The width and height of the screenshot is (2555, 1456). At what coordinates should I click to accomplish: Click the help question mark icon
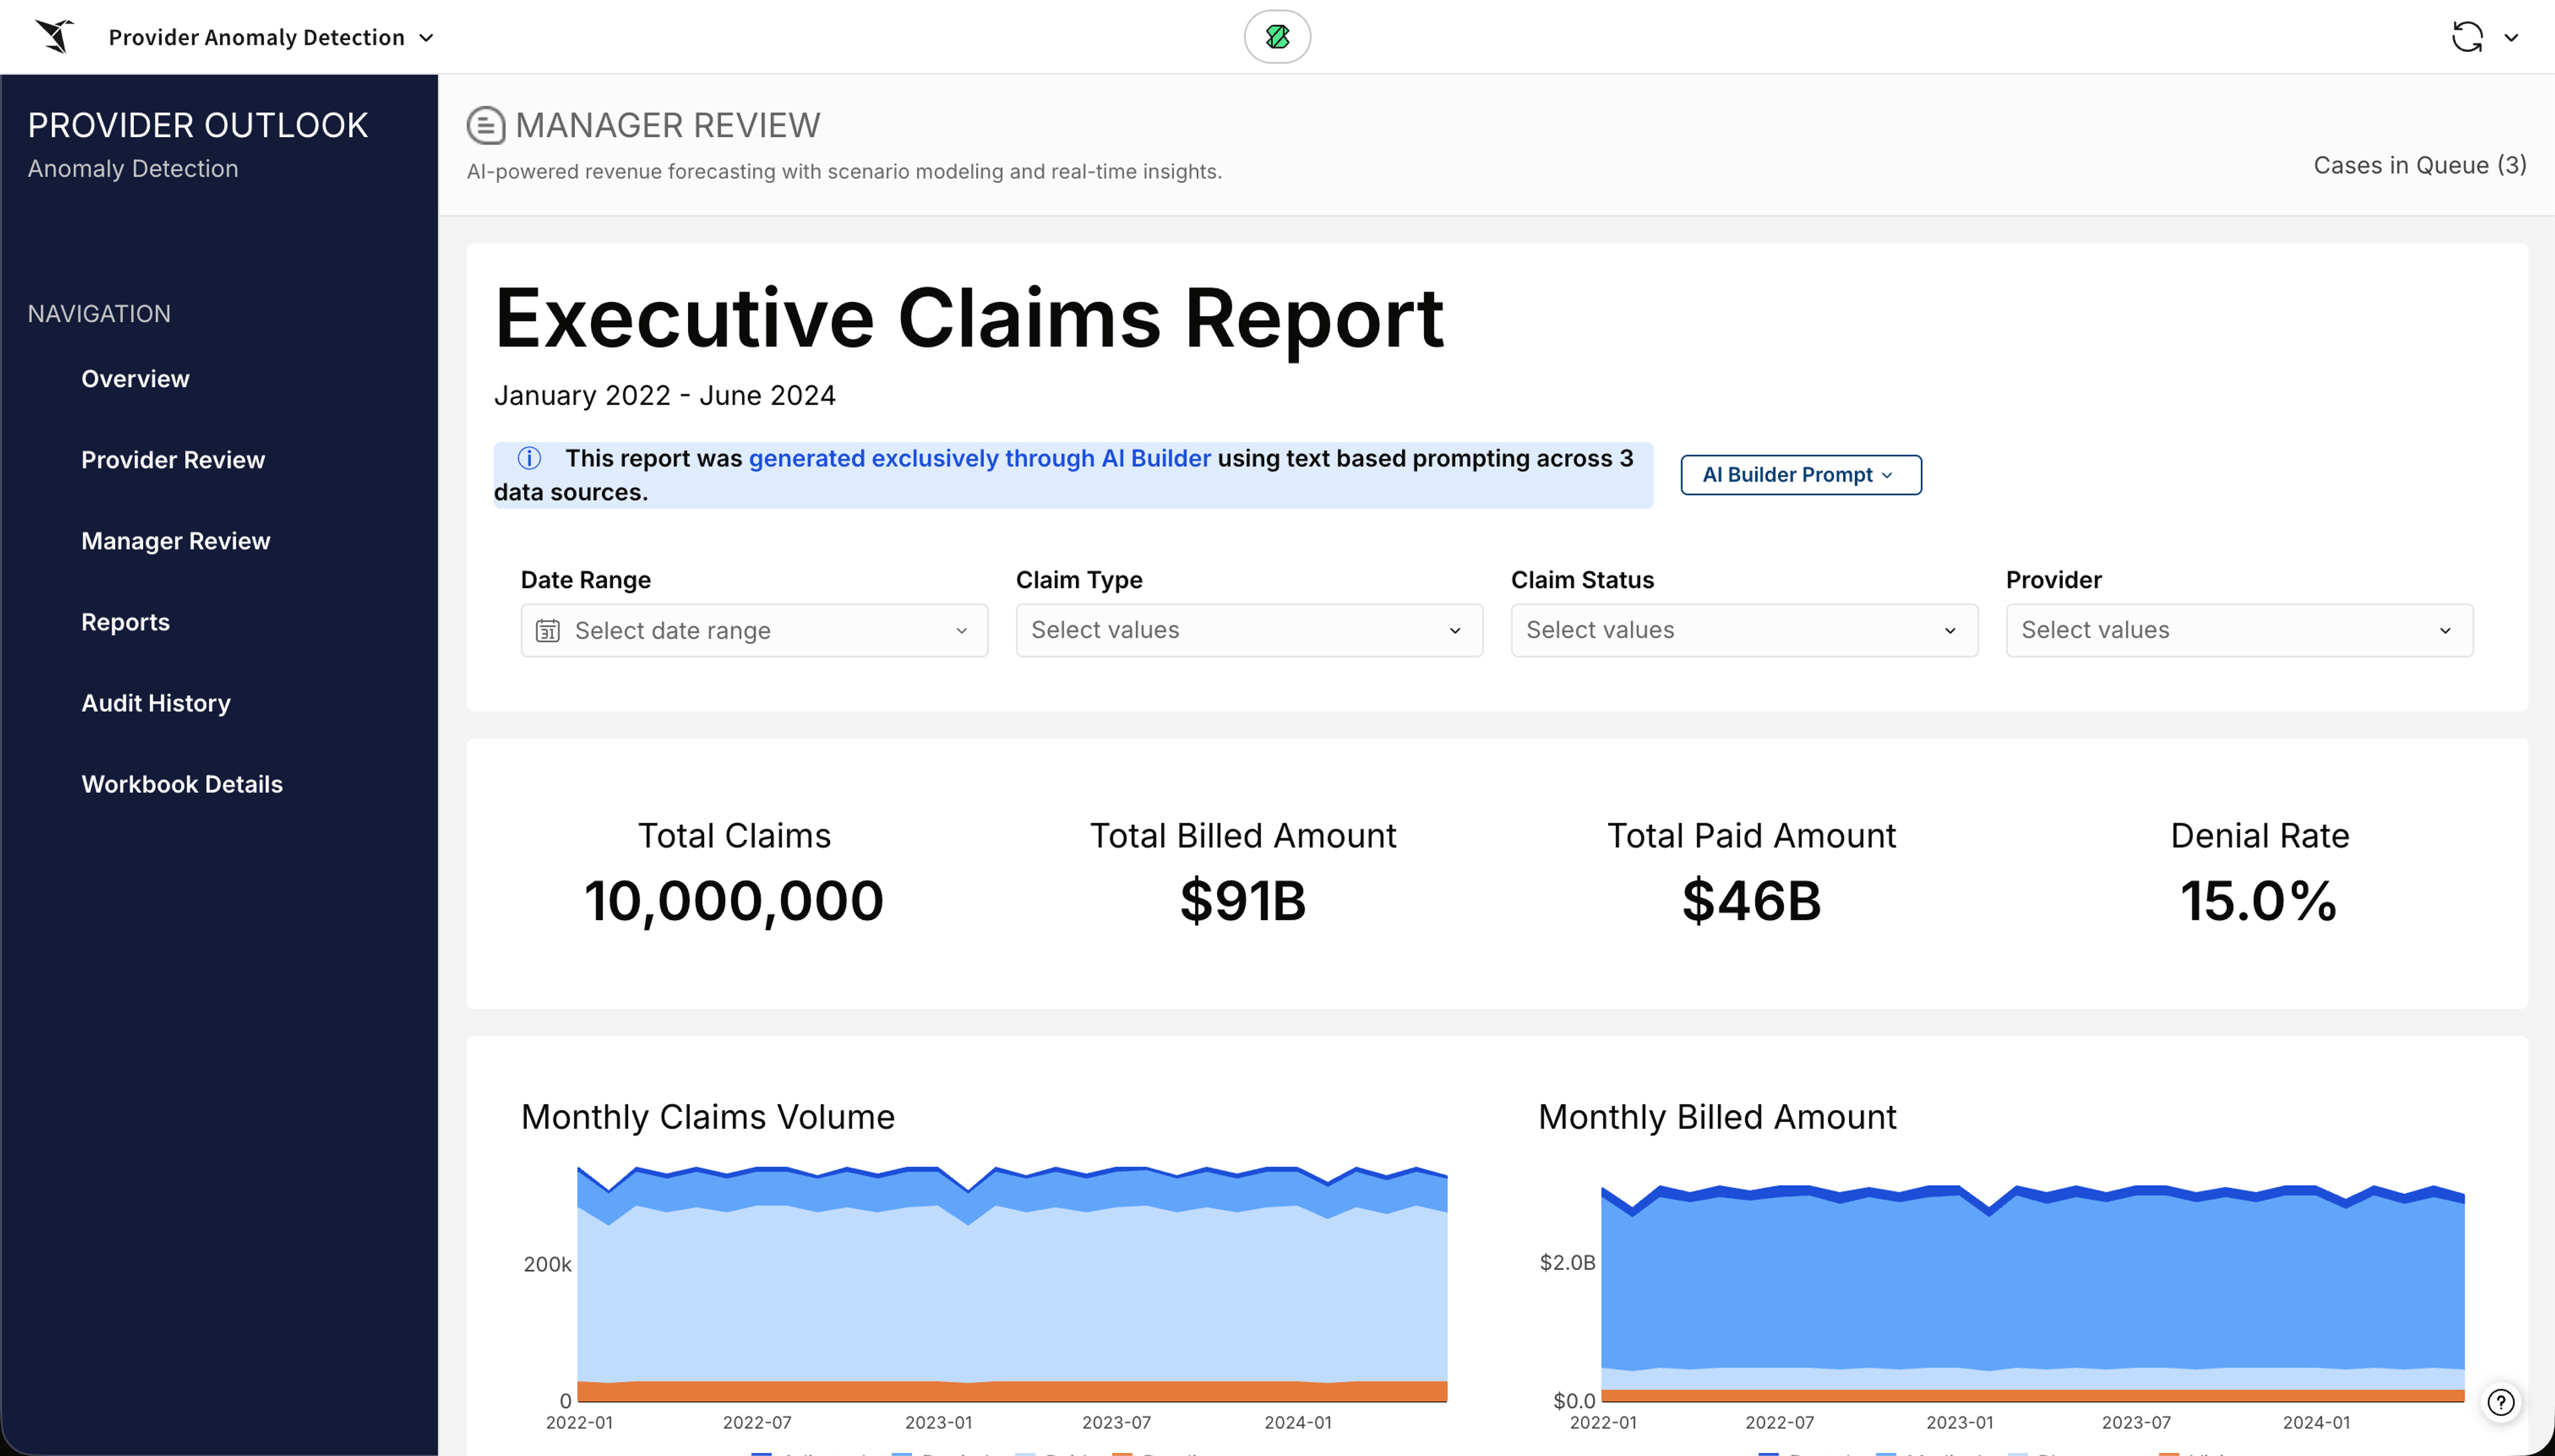pyautogui.click(x=2501, y=1403)
